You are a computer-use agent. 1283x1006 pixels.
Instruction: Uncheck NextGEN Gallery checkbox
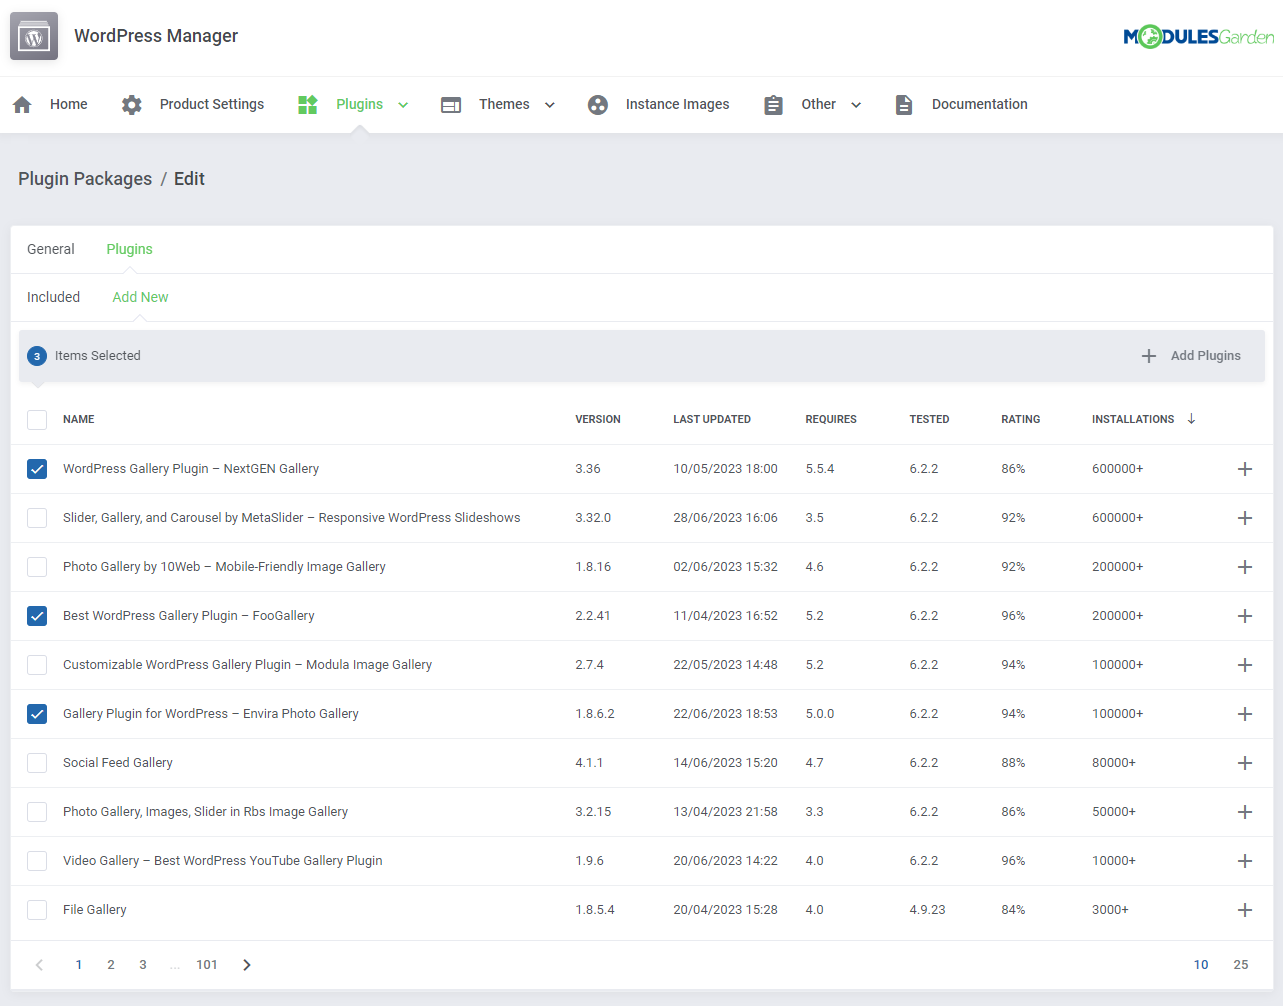click(37, 469)
